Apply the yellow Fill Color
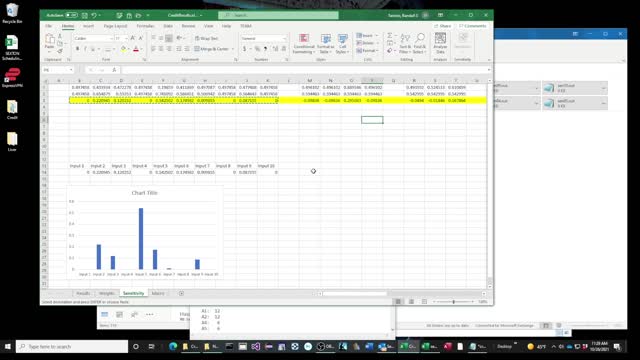This screenshot has height=360, width=640. (x=123, y=49)
